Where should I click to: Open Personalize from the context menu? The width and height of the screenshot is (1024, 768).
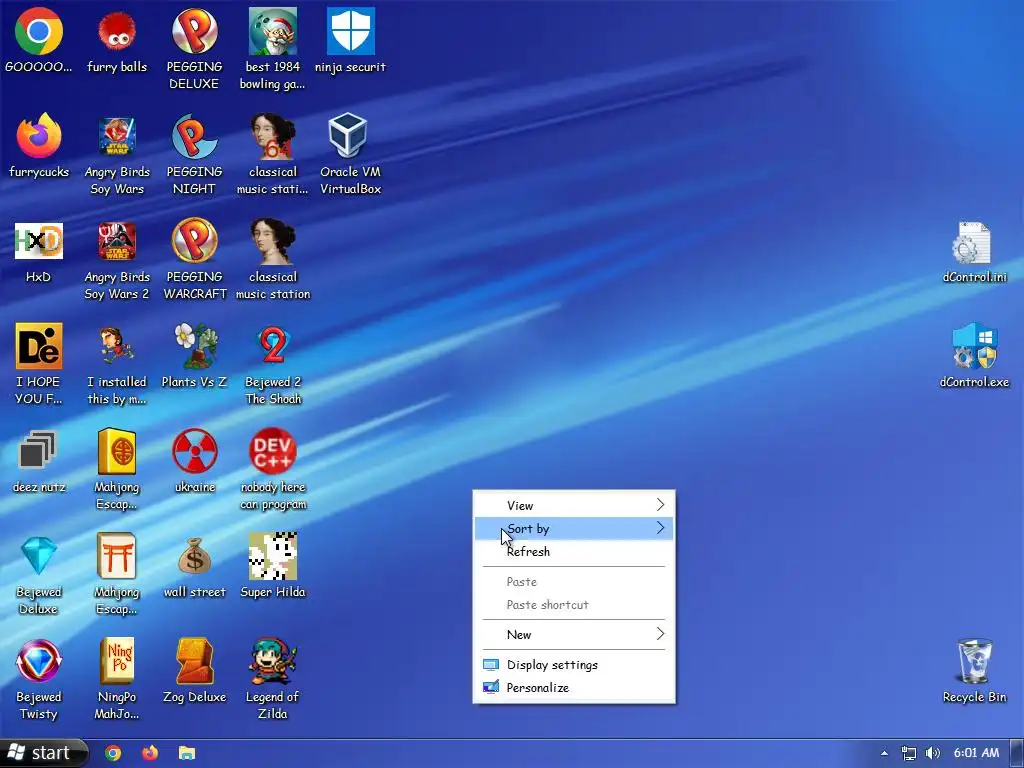[x=574, y=687]
